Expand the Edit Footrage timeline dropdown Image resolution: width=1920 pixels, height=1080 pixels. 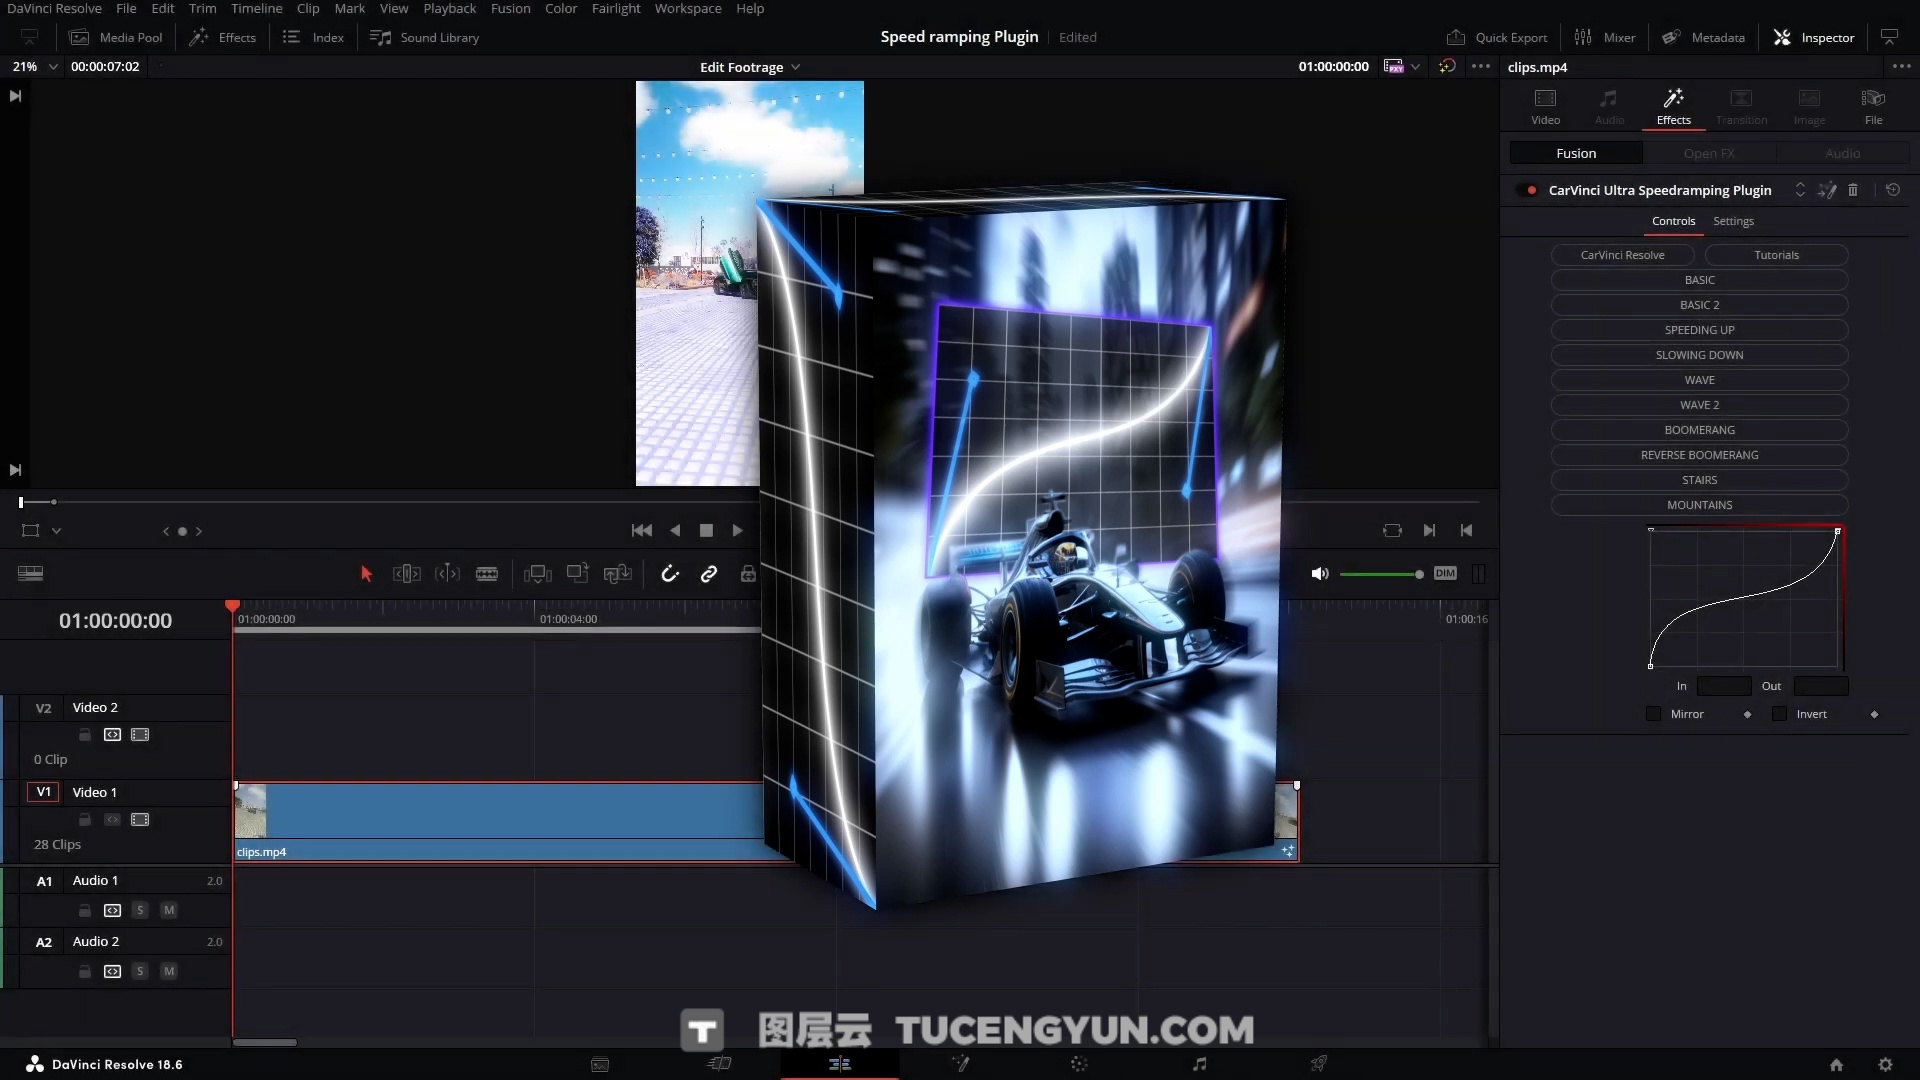point(750,67)
